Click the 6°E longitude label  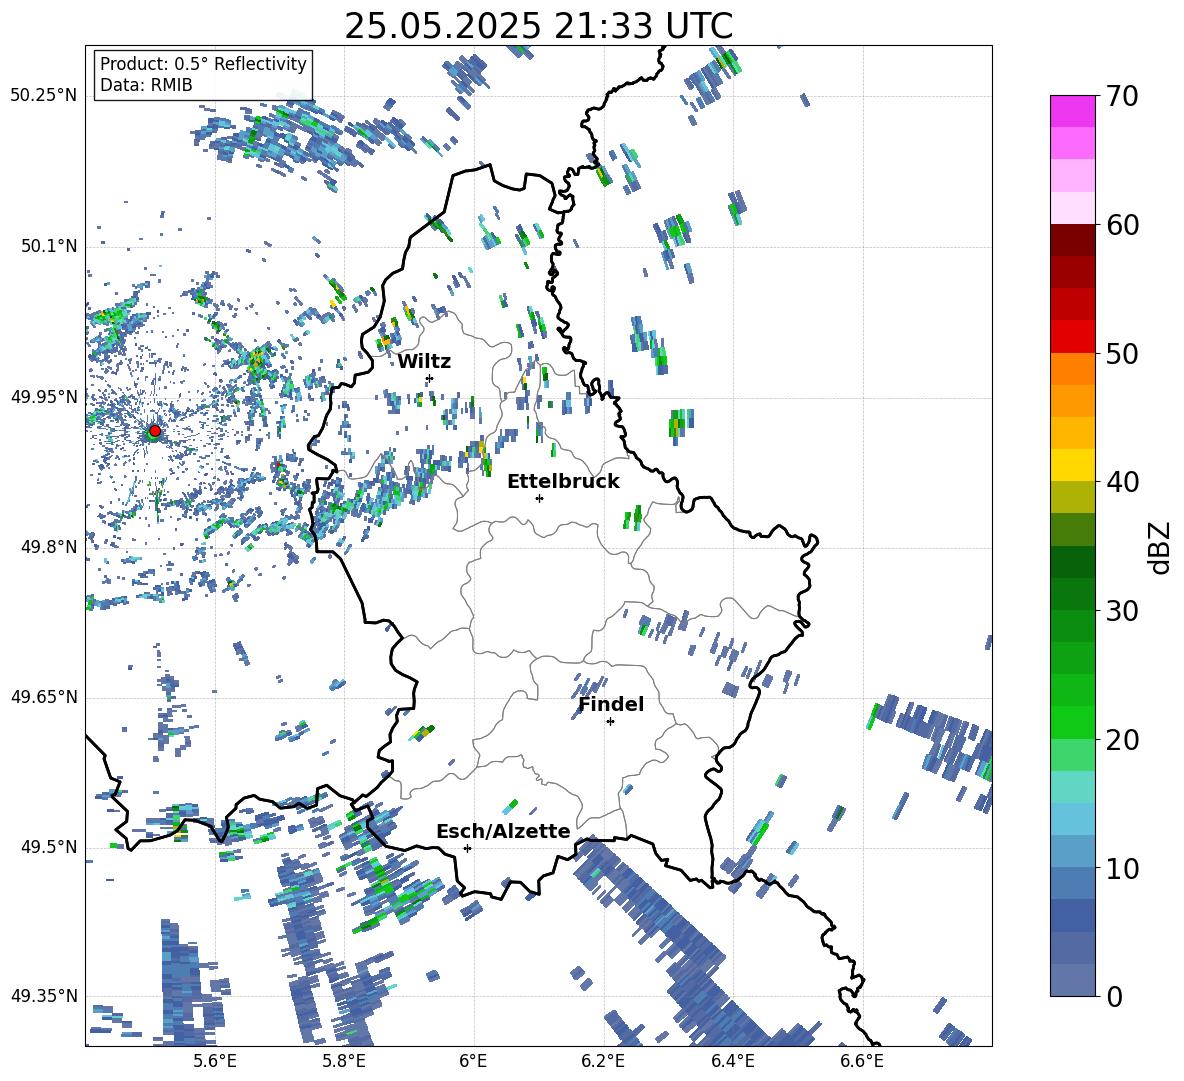(x=473, y=1061)
